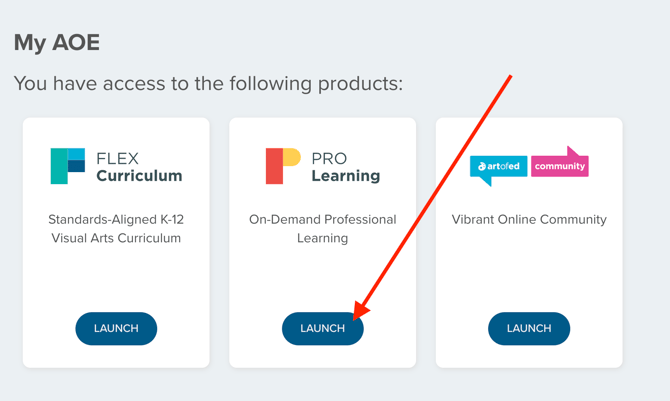Click the tail end of the red arrow
Screen dimensions: 670x401
510,77
